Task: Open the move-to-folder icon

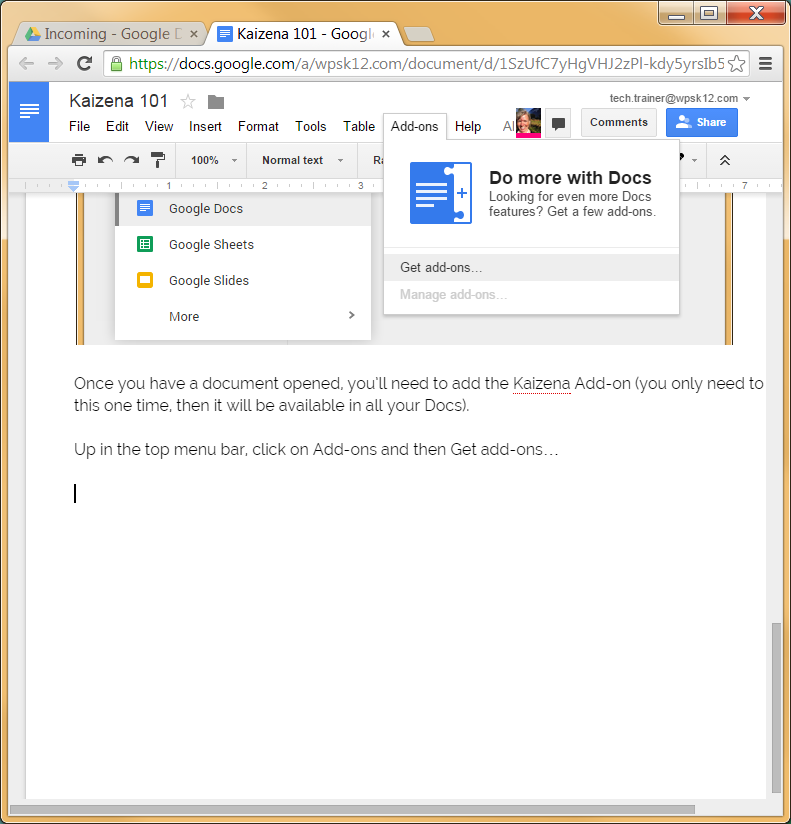Action: (215, 101)
